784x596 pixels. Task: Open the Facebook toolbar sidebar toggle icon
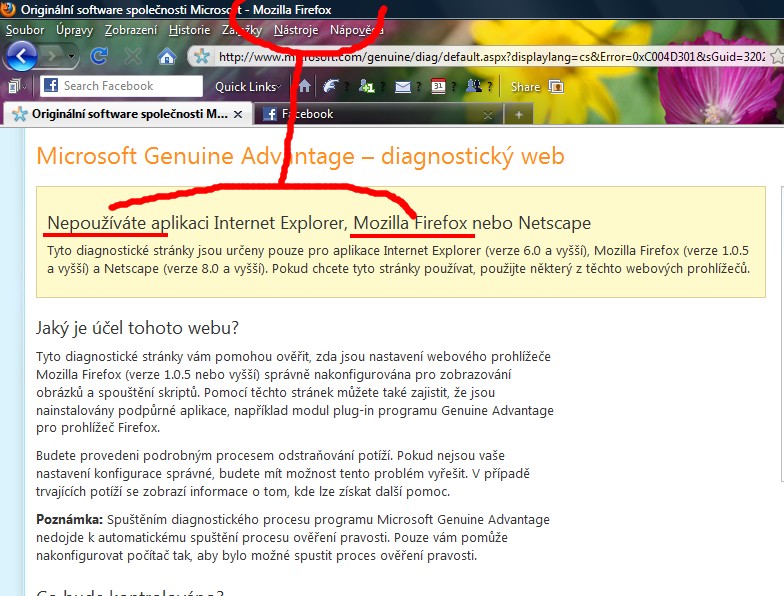pos(16,86)
